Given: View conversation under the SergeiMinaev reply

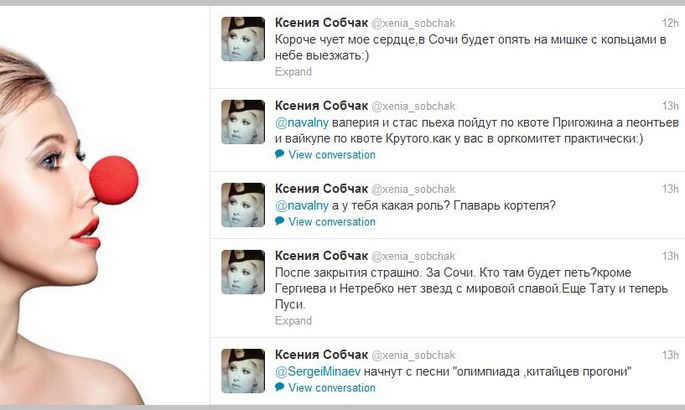Looking at the screenshot, I should point(332,388).
